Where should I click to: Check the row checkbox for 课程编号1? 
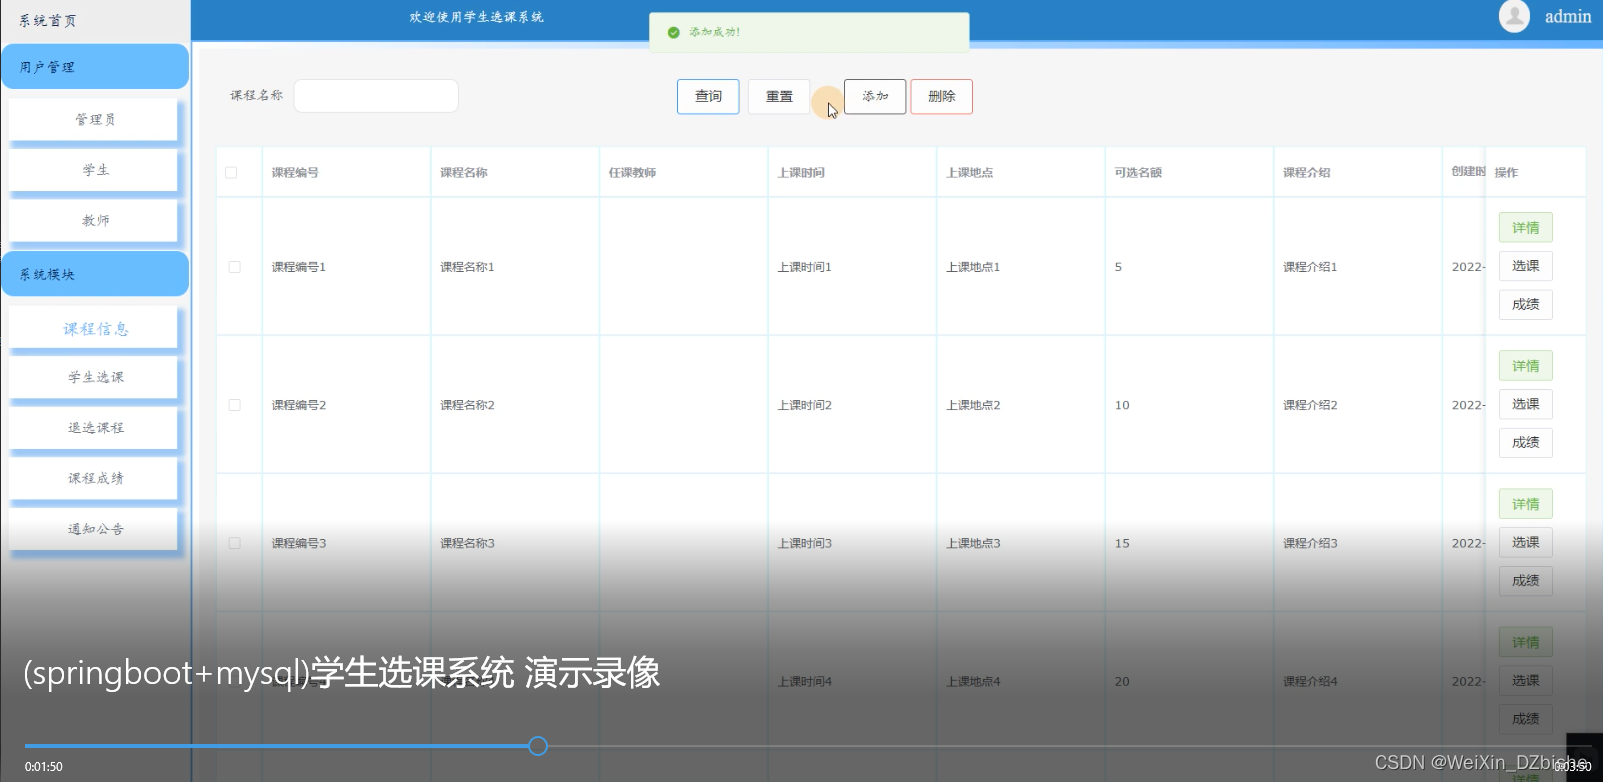(x=234, y=267)
